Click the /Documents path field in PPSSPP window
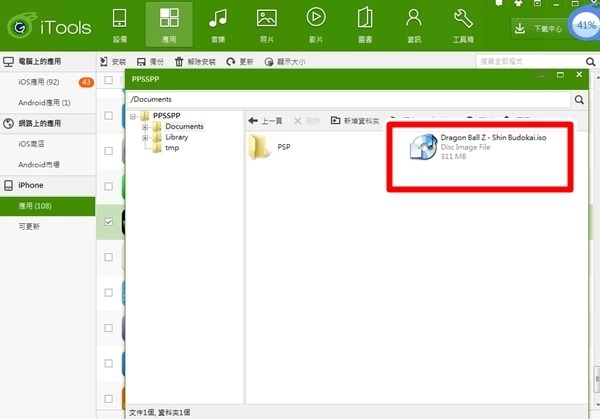Viewport: 600px width, 419px height. [348, 99]
